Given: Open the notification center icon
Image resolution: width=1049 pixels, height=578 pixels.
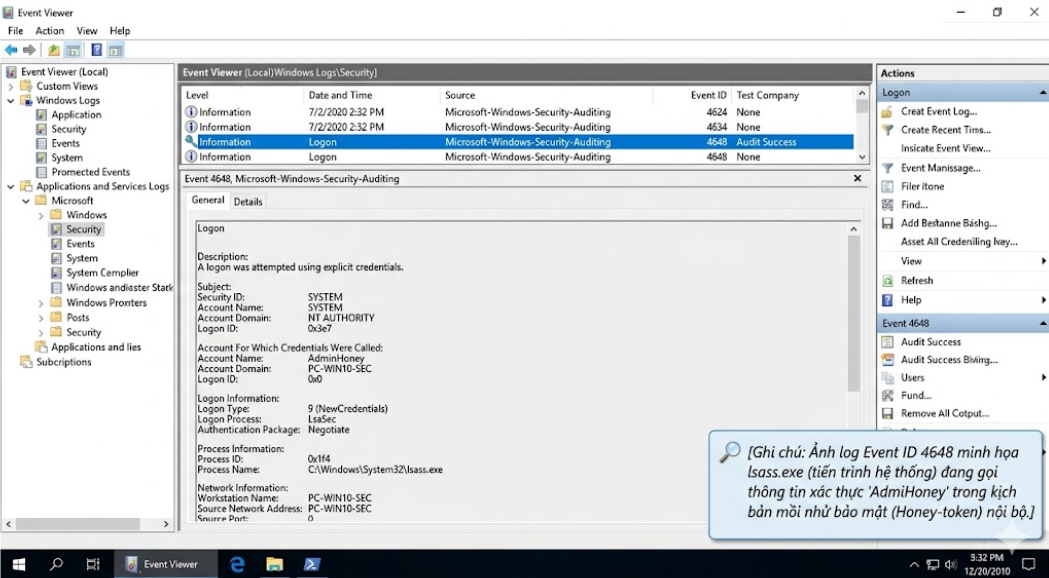Looking at the screenshot, I should coord(1029,565).
